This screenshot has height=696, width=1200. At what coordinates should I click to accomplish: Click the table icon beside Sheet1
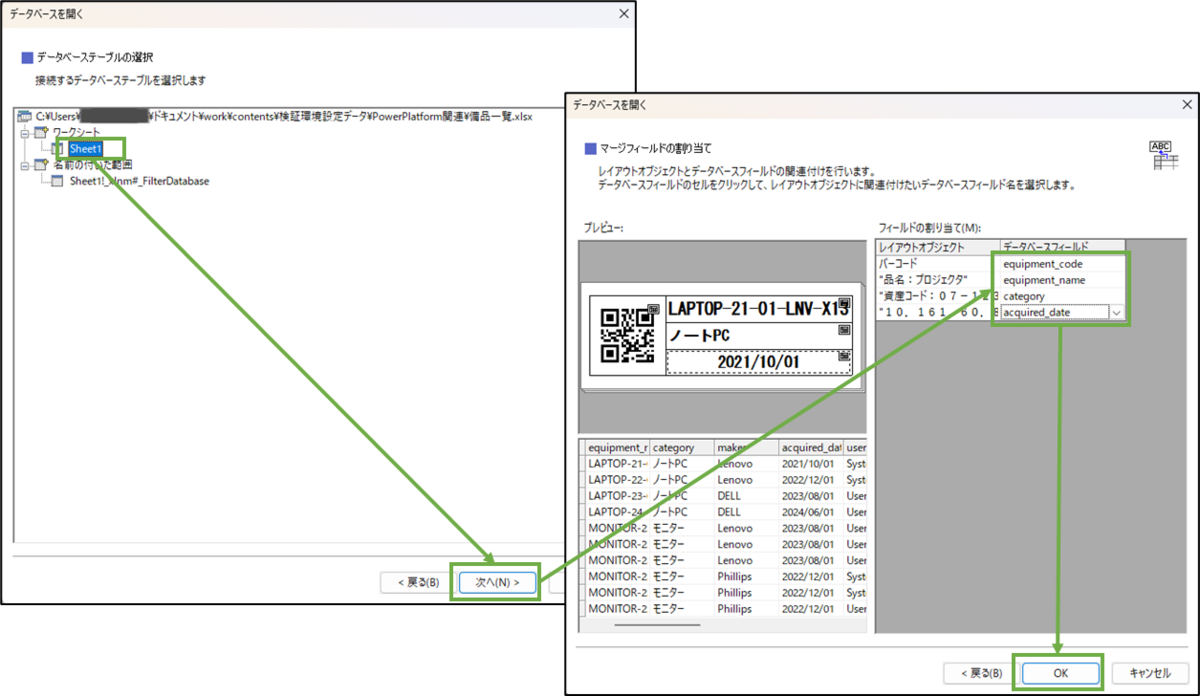57,149
